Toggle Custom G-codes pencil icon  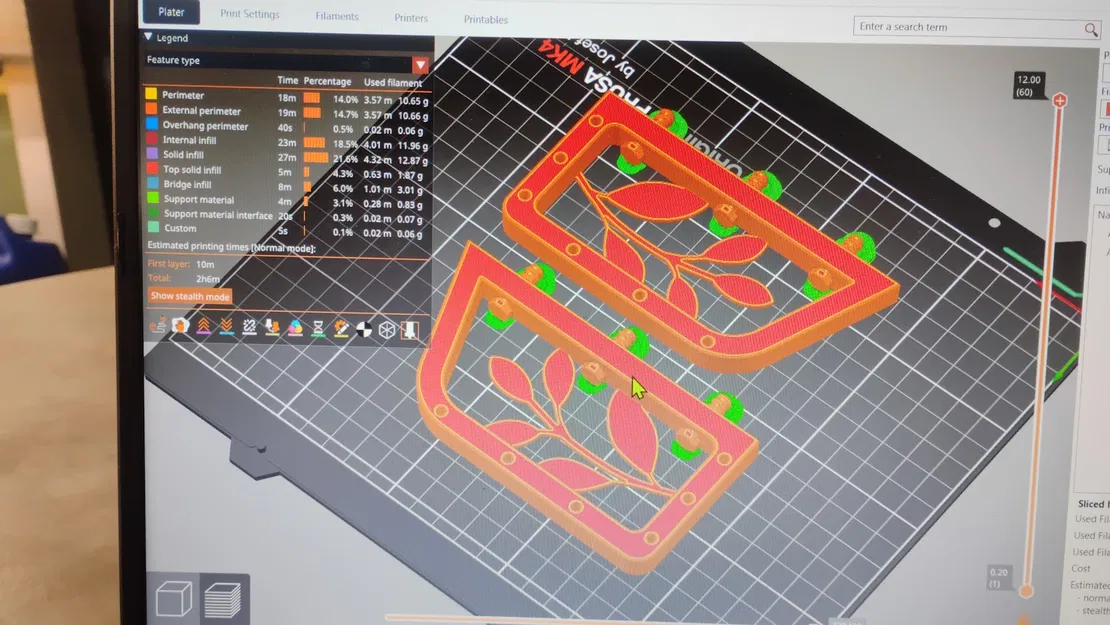341,328
